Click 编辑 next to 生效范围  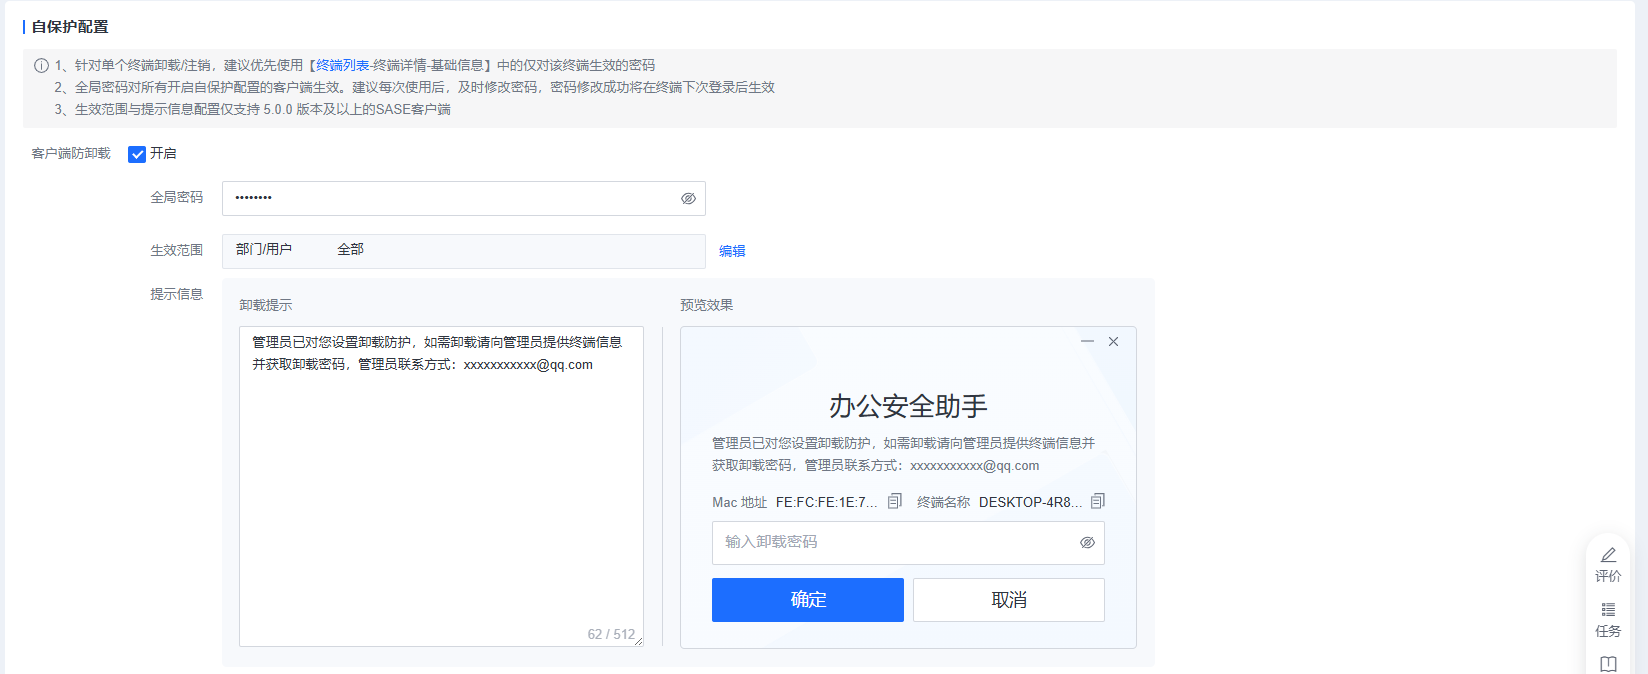[732, 251]
